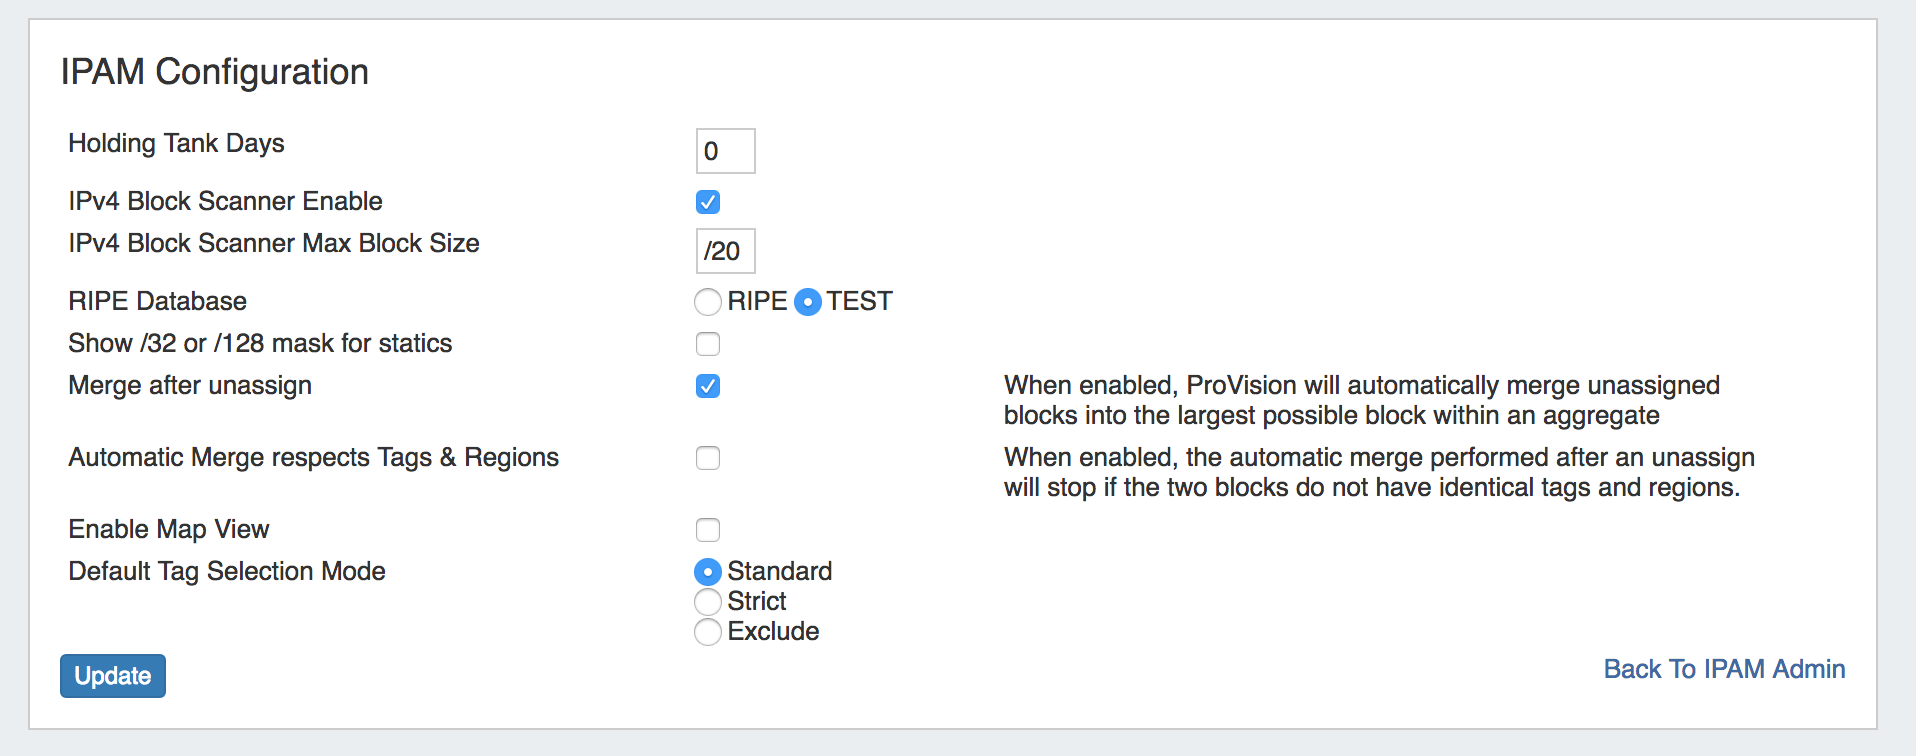Click the Automatic Merge description text
The height and width of the screenshot is (756, 1916).
1379,472
